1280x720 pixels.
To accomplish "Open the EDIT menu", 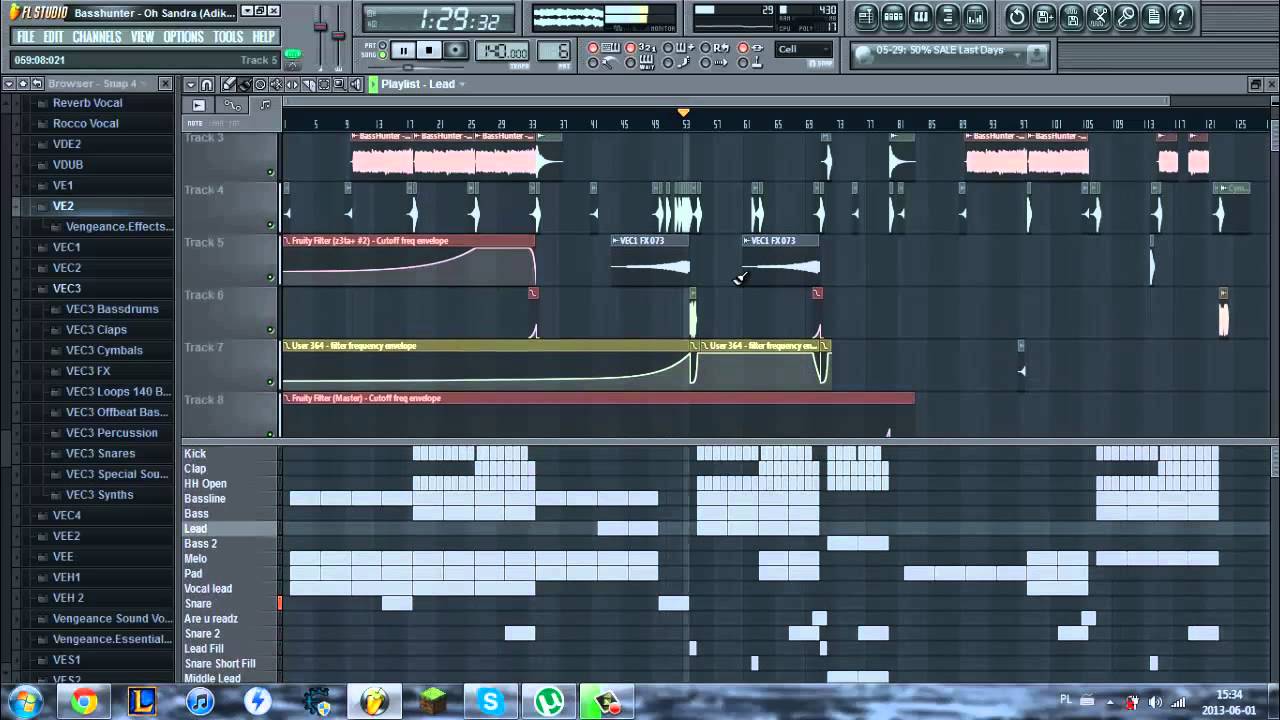I will click(53, 37).
